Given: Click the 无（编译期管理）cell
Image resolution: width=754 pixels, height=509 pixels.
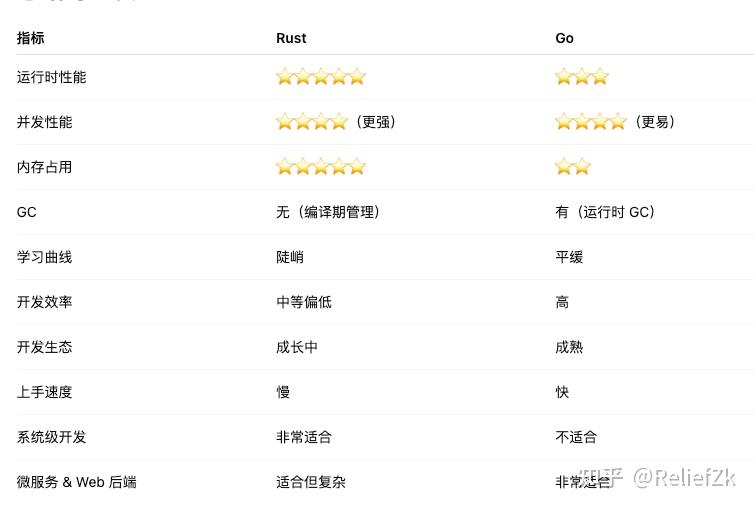Looking at the screenshot, I should coord(328,212).
